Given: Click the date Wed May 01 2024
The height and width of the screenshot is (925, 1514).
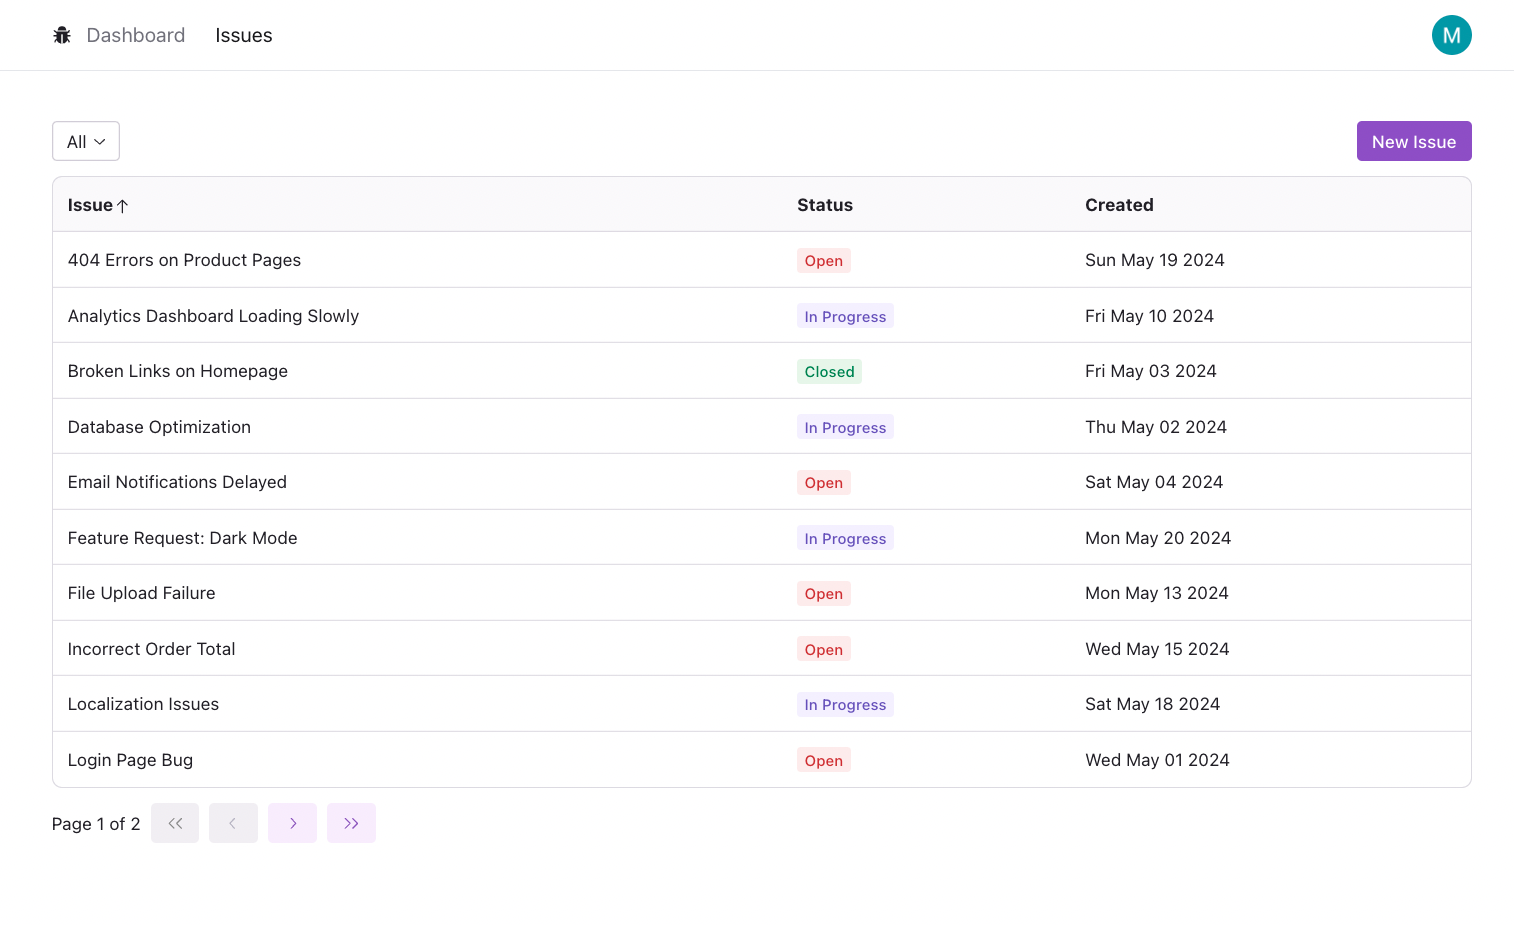Looking at the screenshot, I should [1157, 760].
